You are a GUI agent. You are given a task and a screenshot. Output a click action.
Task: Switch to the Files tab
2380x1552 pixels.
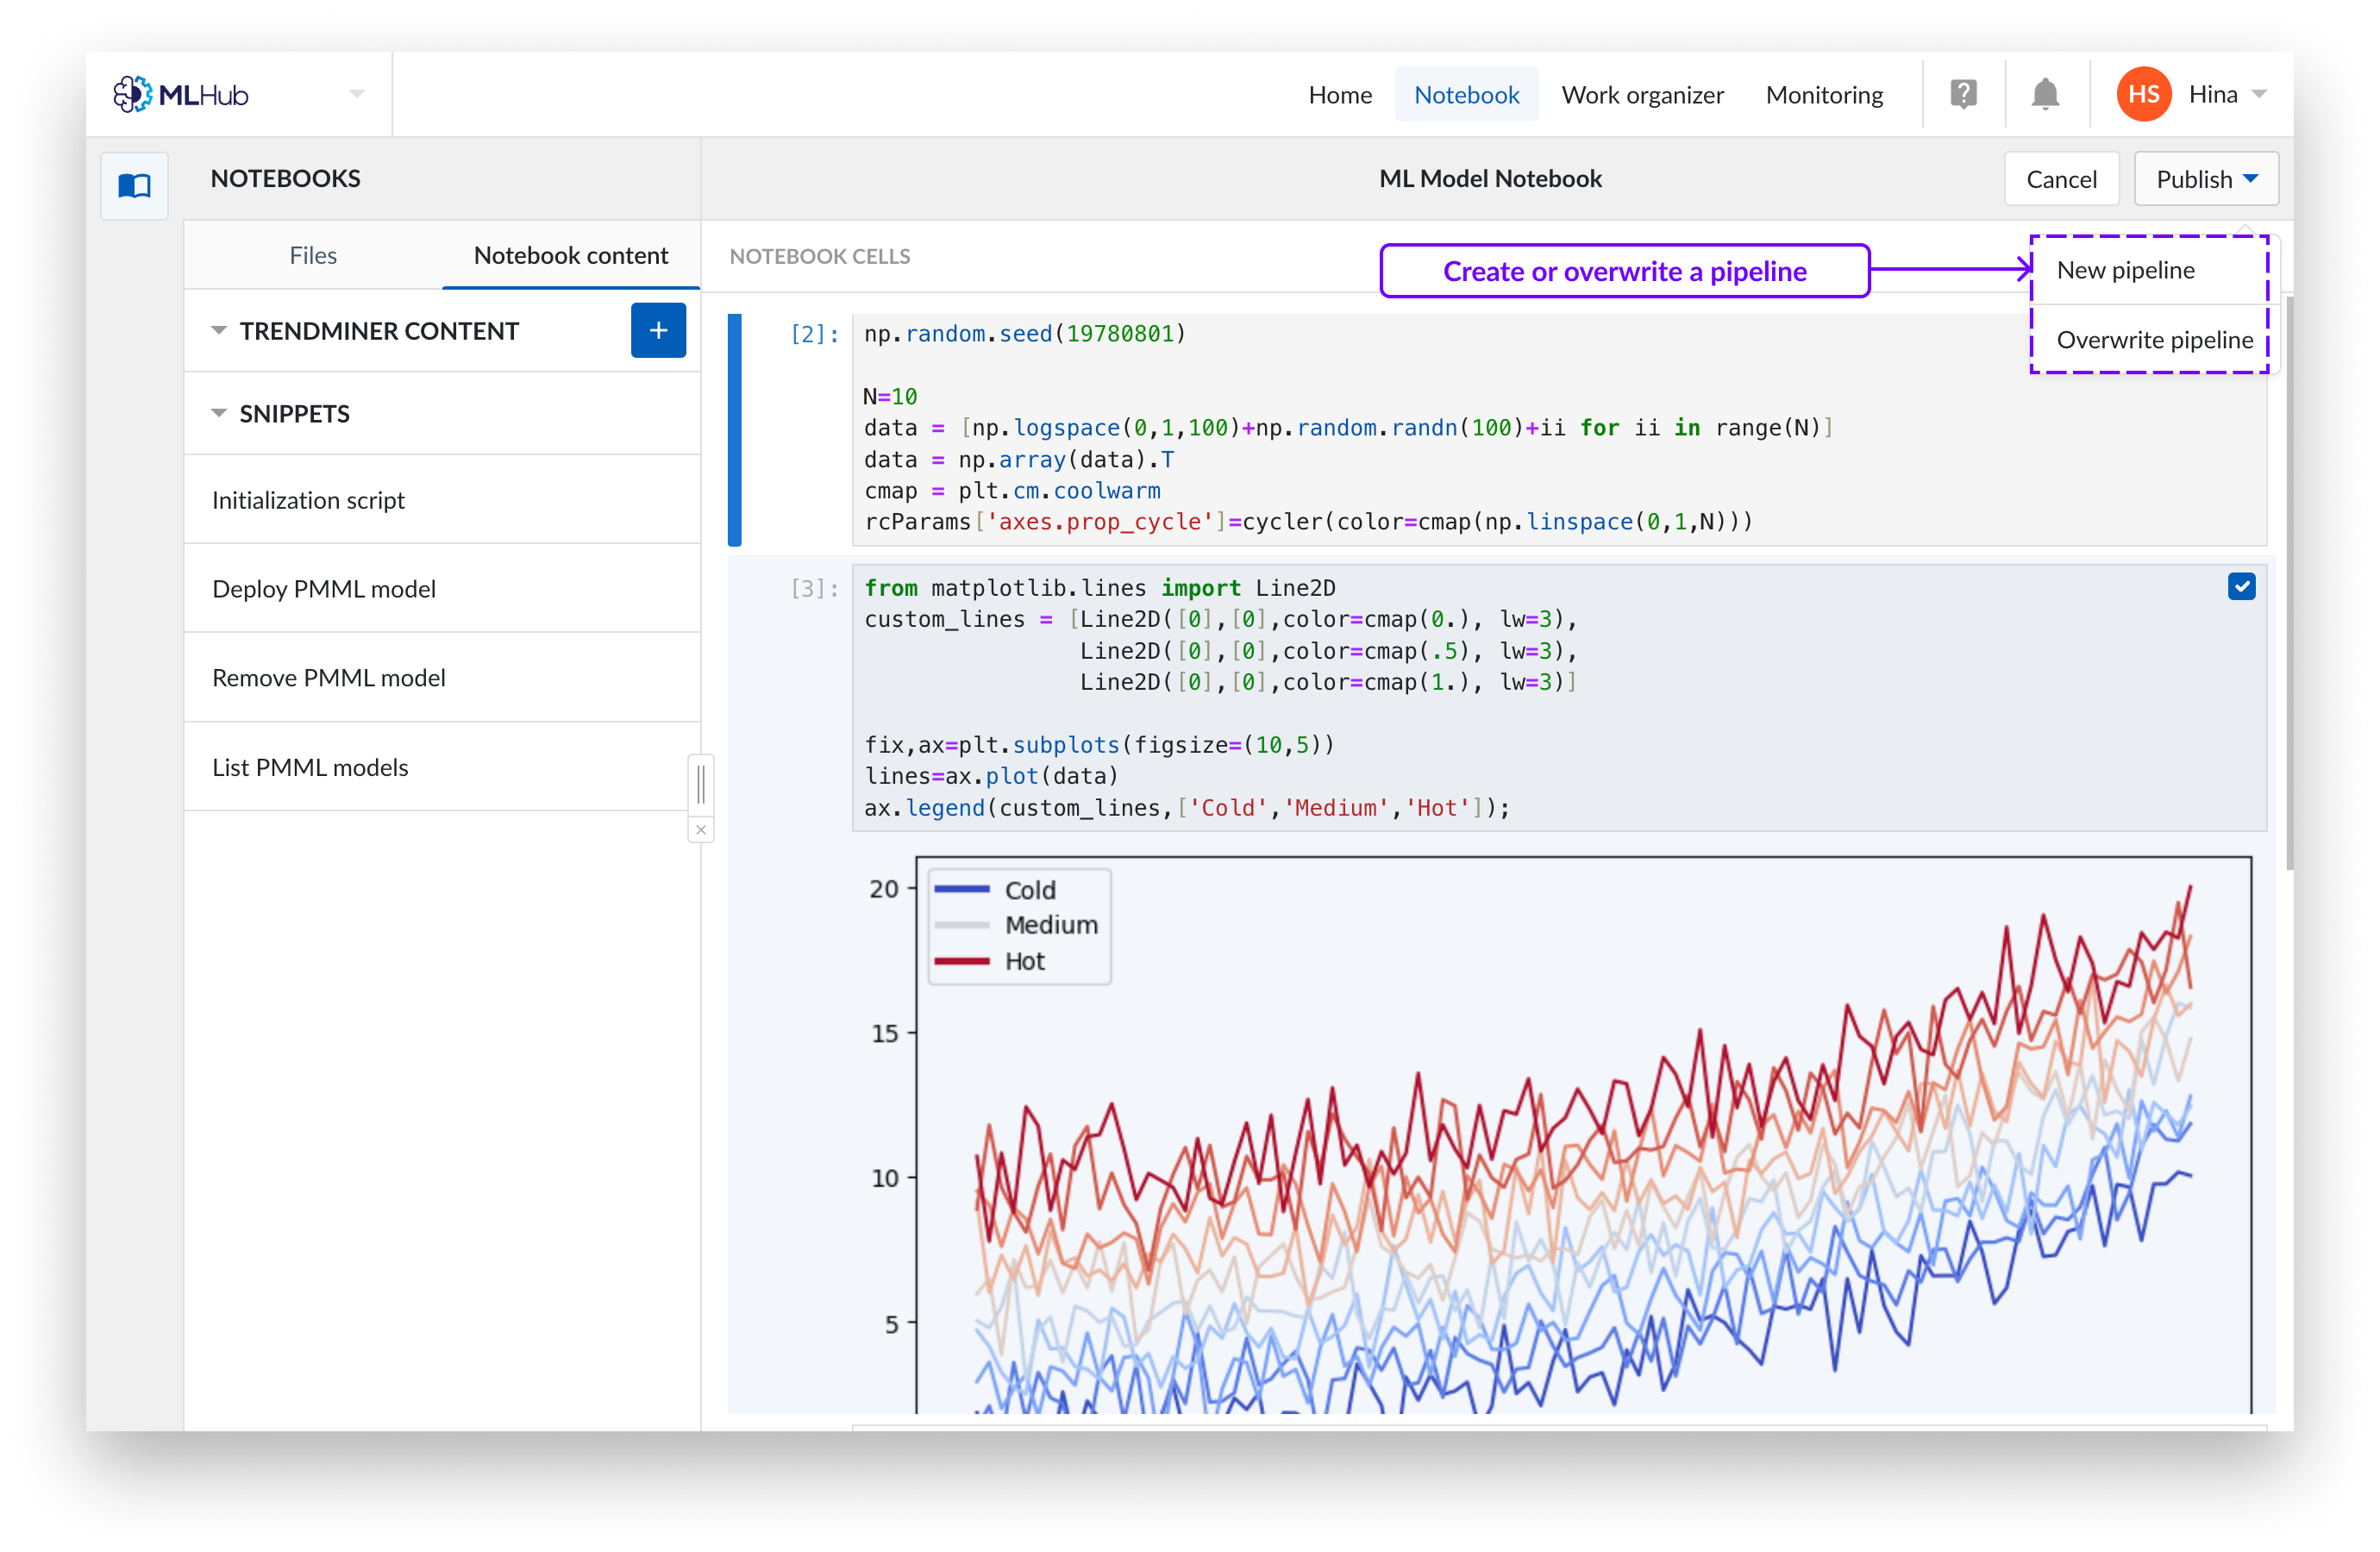(313, 256)
